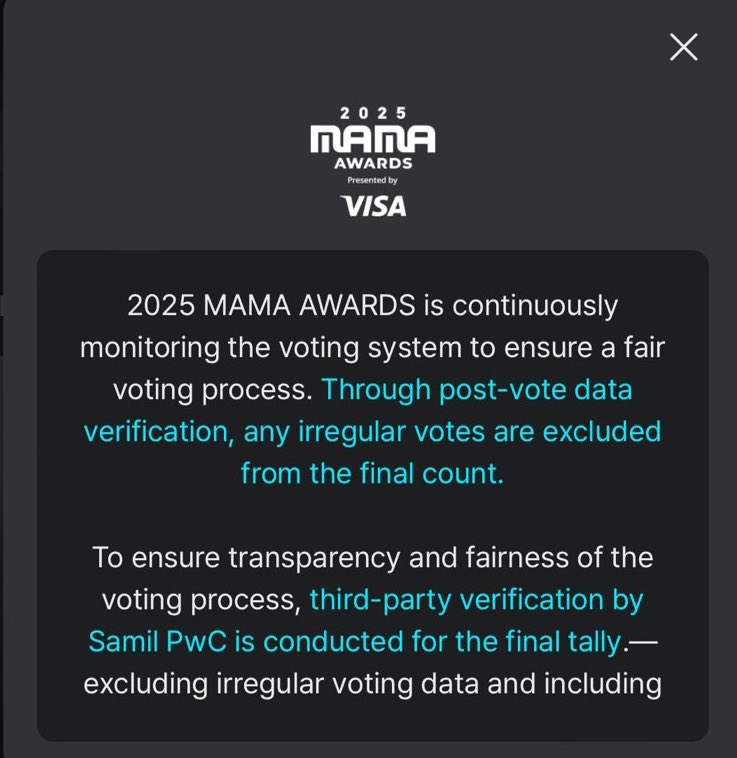This screenshot has width=737, height=758.
Task: Click "excluding irregular voting data and including" line
Action: [x=372, y=684]
